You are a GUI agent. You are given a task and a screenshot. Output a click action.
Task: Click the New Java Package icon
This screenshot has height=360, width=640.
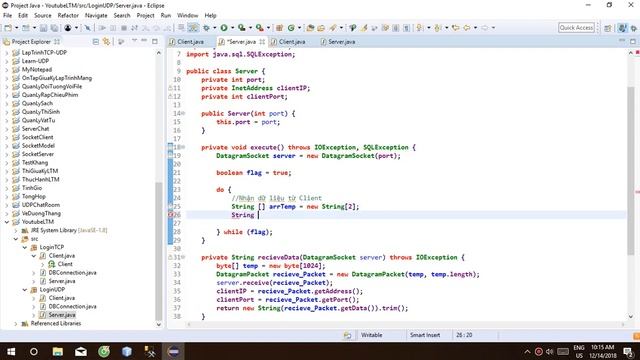click(280, 28)
